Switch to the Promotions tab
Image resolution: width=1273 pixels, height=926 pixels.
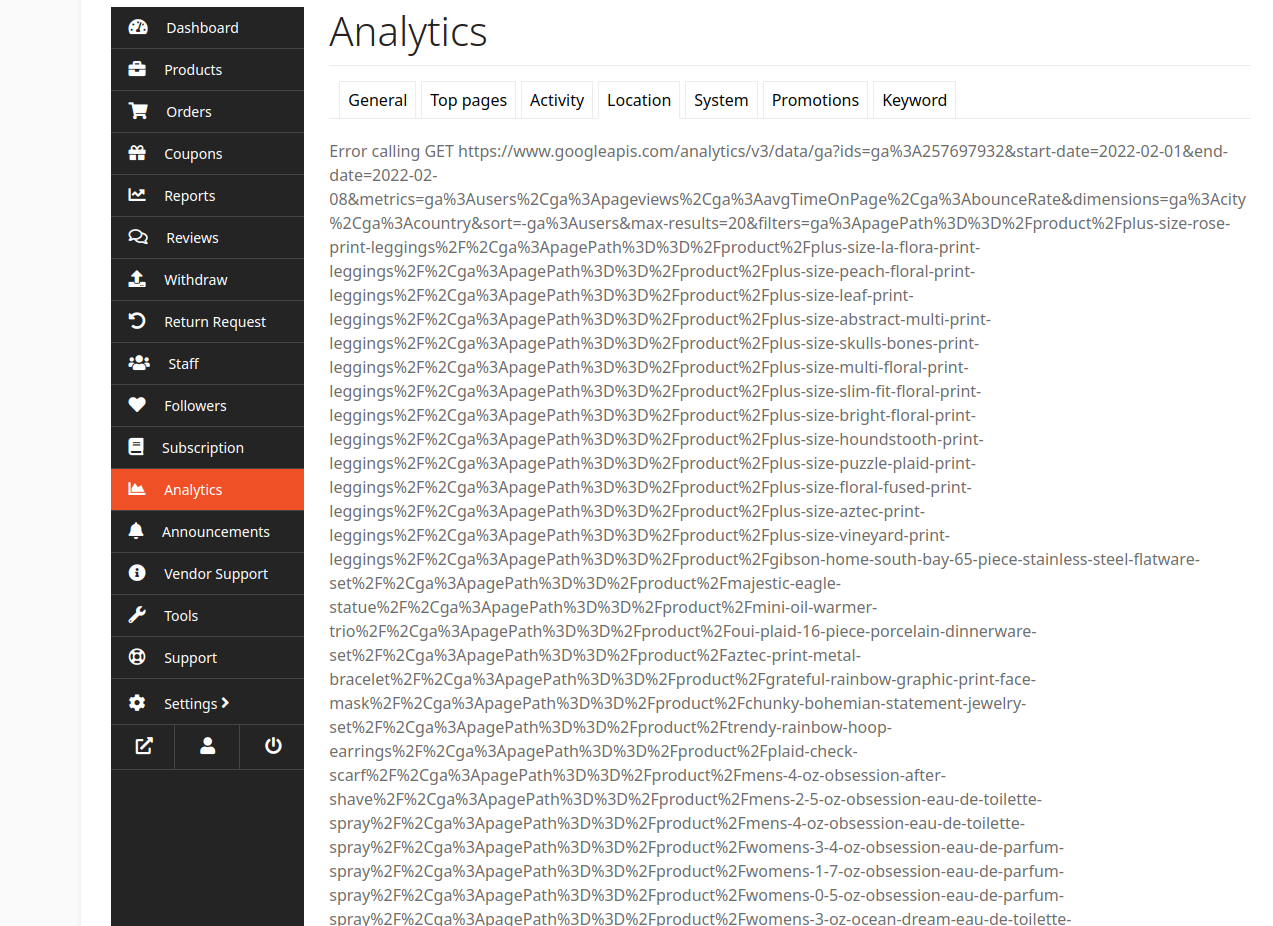click(x=815, y=100)
